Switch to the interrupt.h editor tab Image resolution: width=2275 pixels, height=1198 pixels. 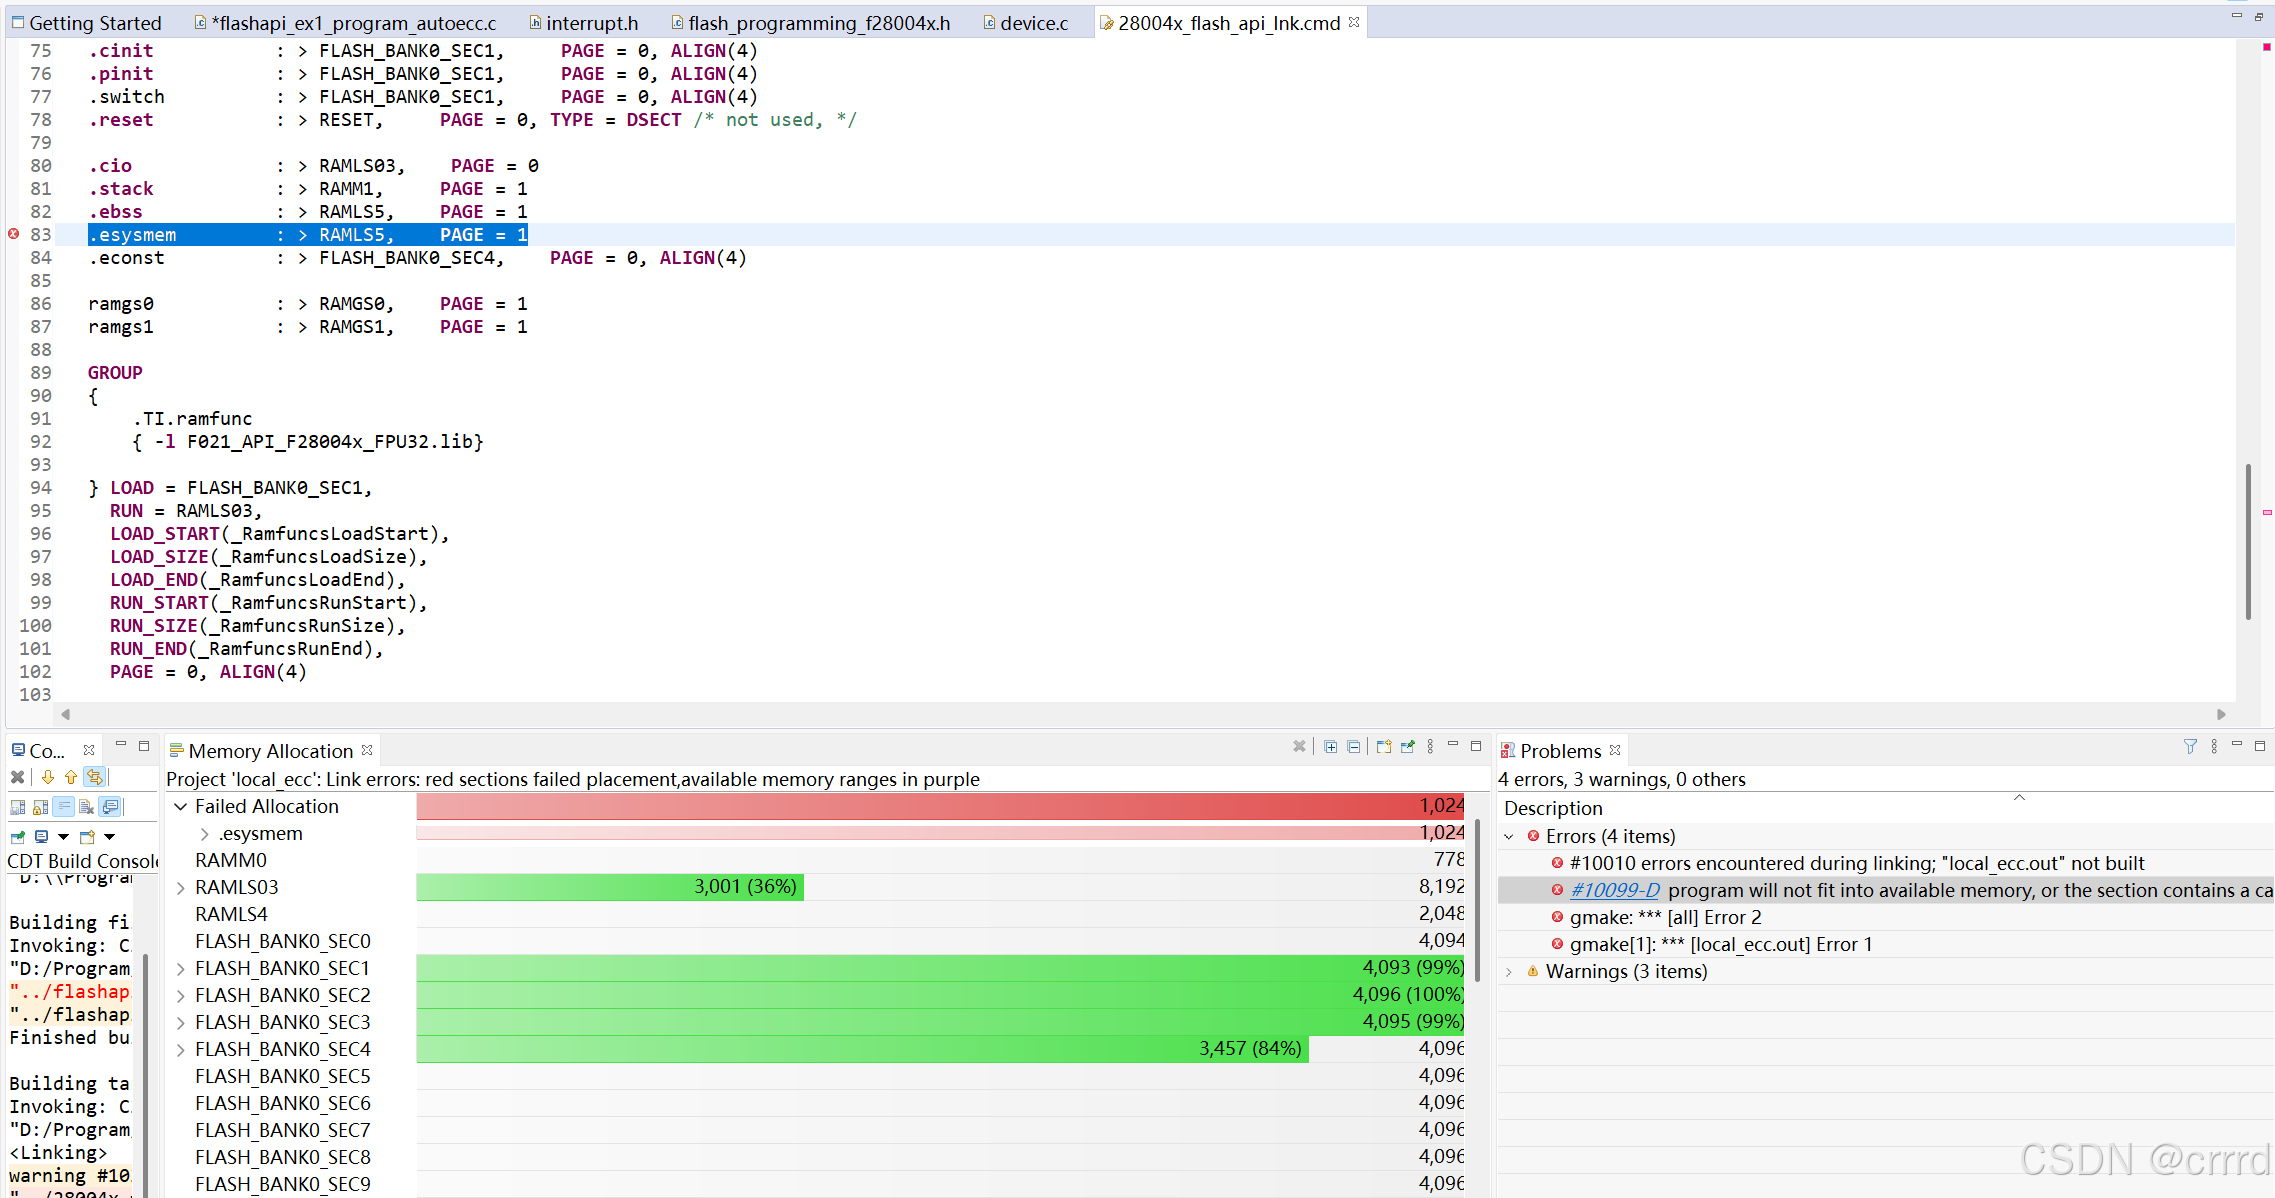pyautogui.click(x=590, y=23)
